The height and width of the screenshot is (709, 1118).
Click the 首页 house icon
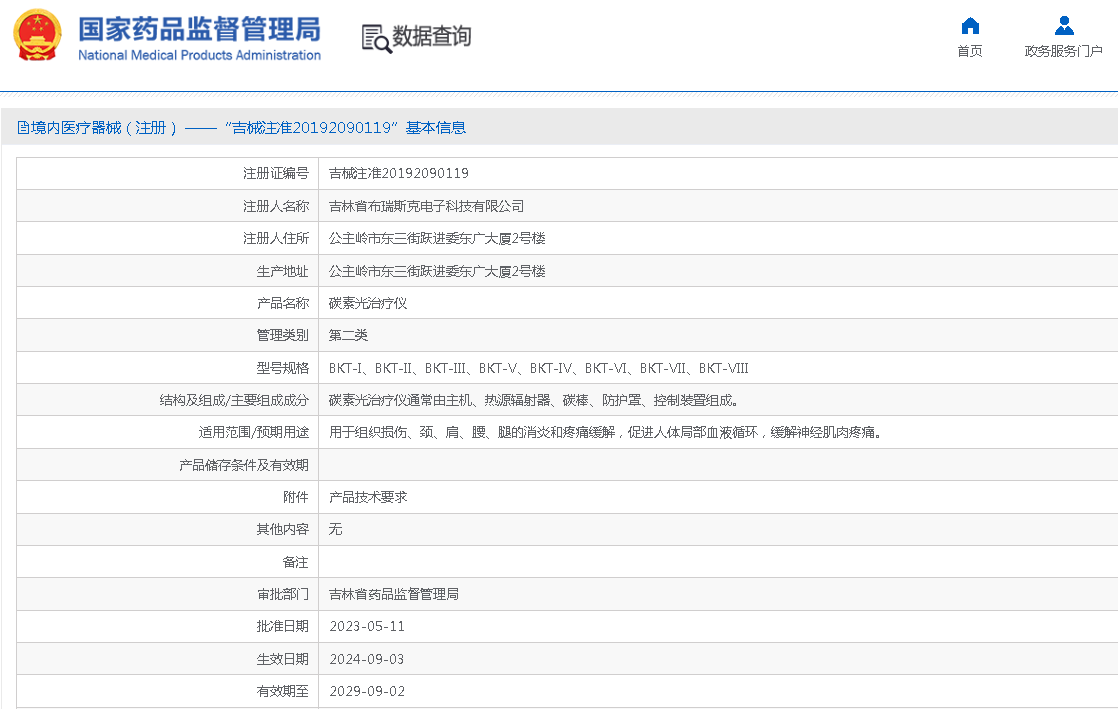pyautogui.click(x=969, y=26)
